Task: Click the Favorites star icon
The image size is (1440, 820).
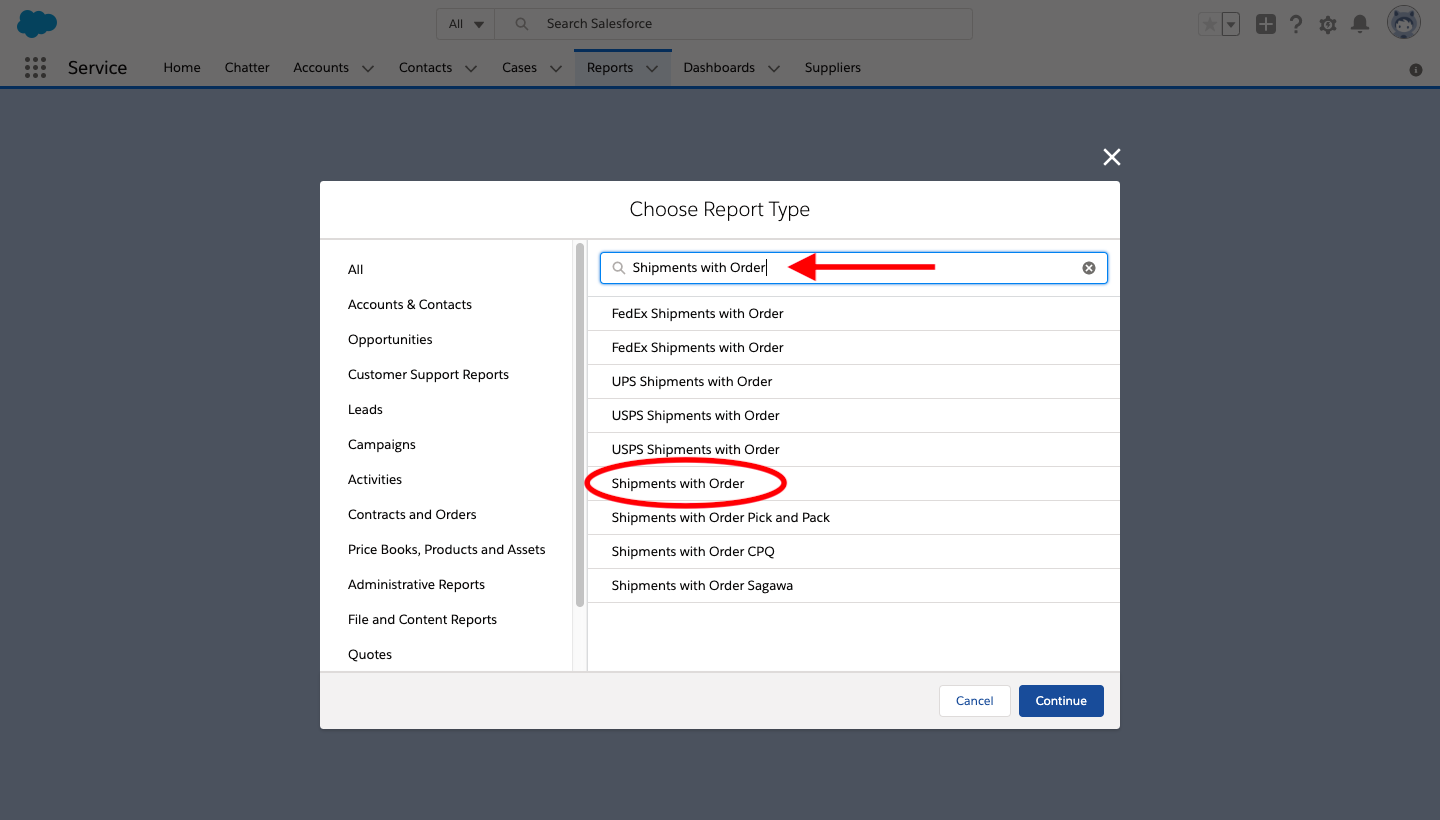Action: click(x=1210, y=24)
